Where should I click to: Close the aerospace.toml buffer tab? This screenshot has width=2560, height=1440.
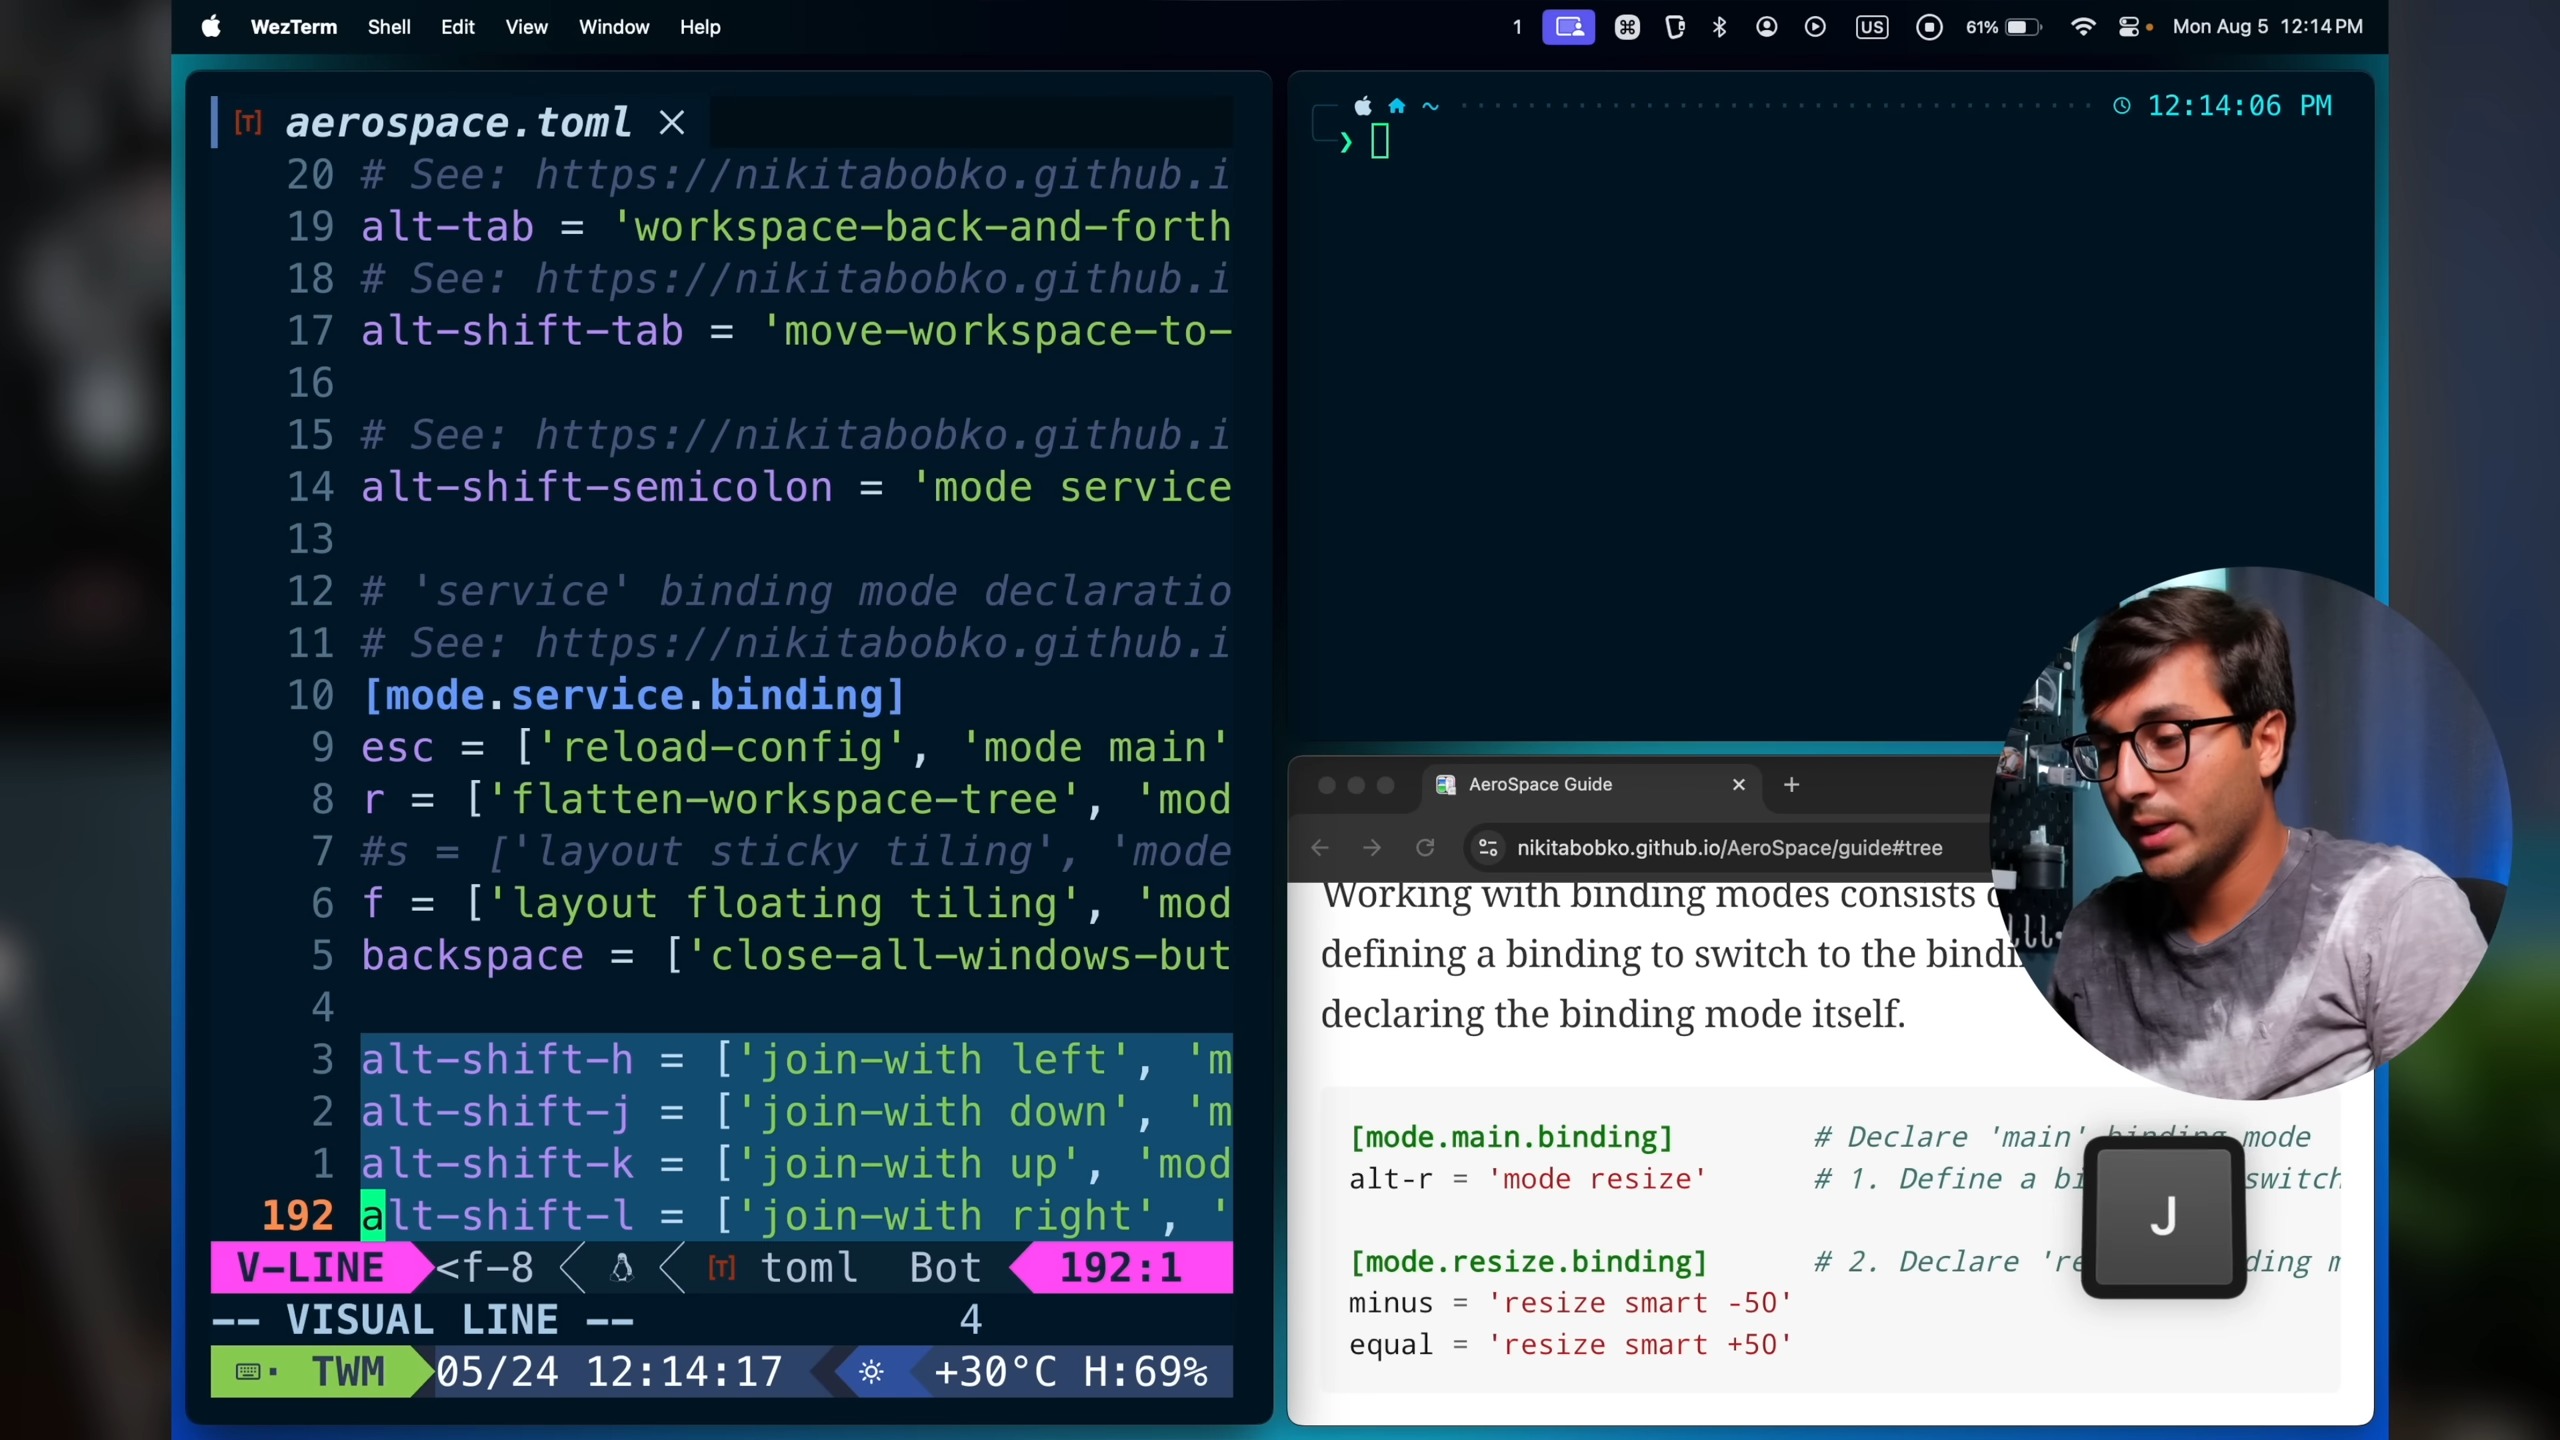[x=672, y=123]
